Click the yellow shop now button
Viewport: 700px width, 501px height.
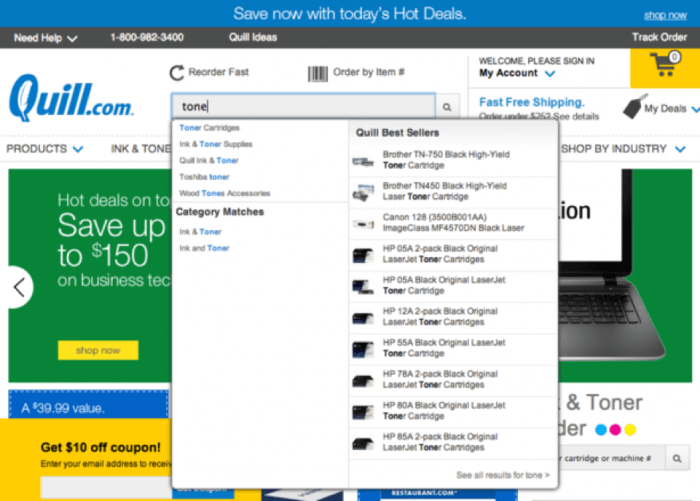pos(98,350)
